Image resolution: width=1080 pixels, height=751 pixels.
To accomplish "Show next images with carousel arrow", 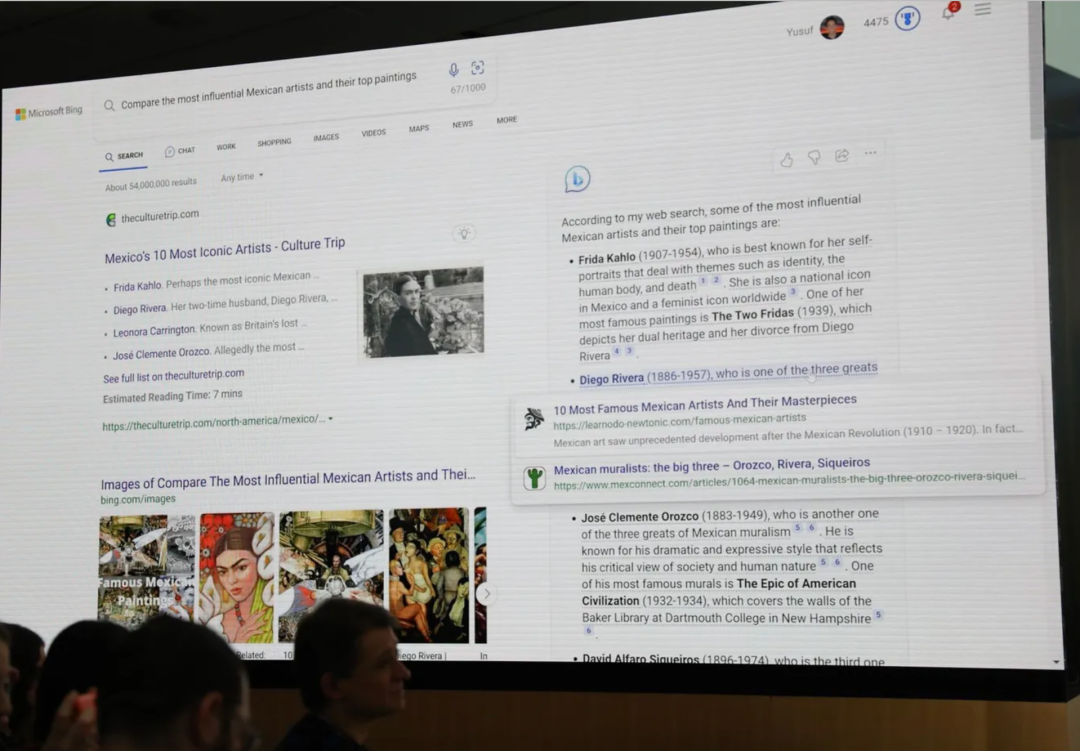I will (486, 594).
